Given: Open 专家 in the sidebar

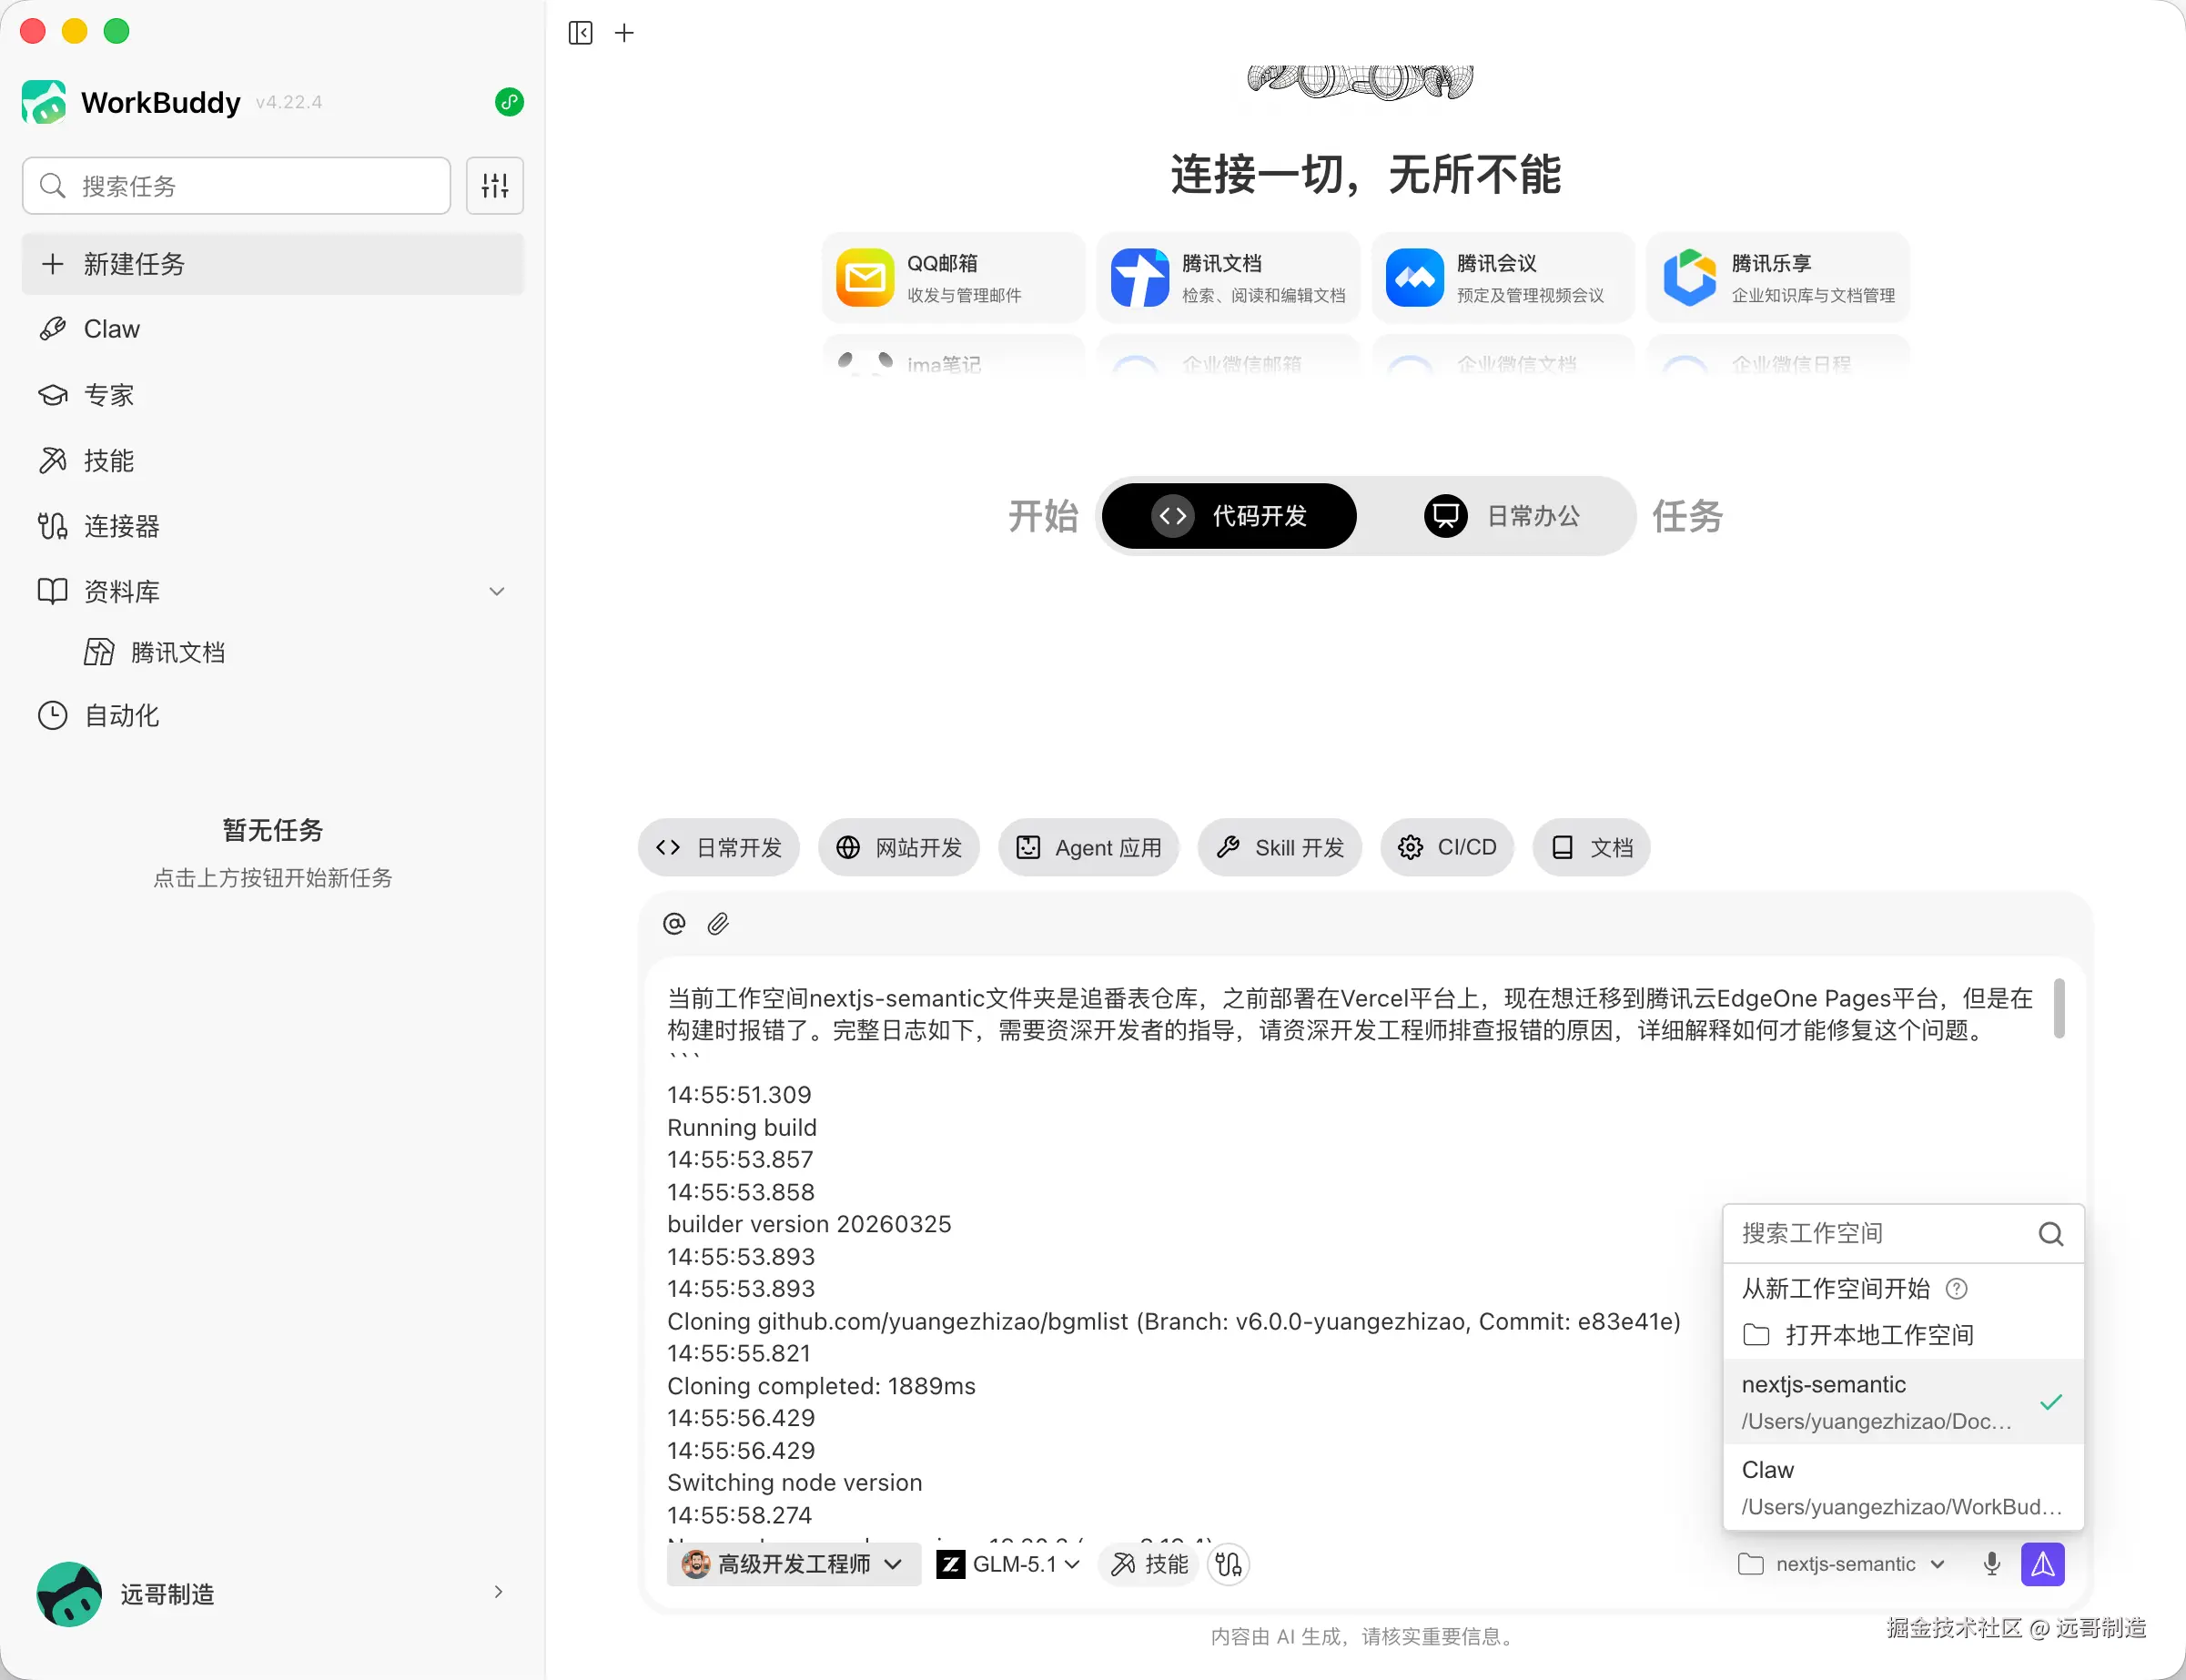Looking at the screenshot, I should (272, 395).
